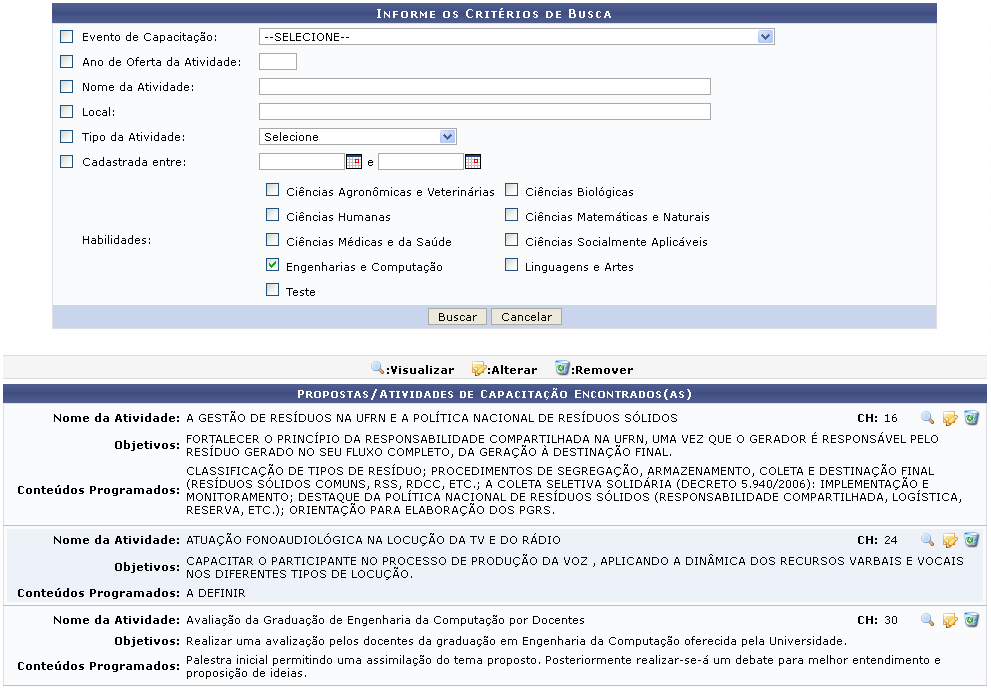The width and height of the screenshot is (991, 690).
Task: Open calendar for the start date field
Action: (x=353, y=162)
